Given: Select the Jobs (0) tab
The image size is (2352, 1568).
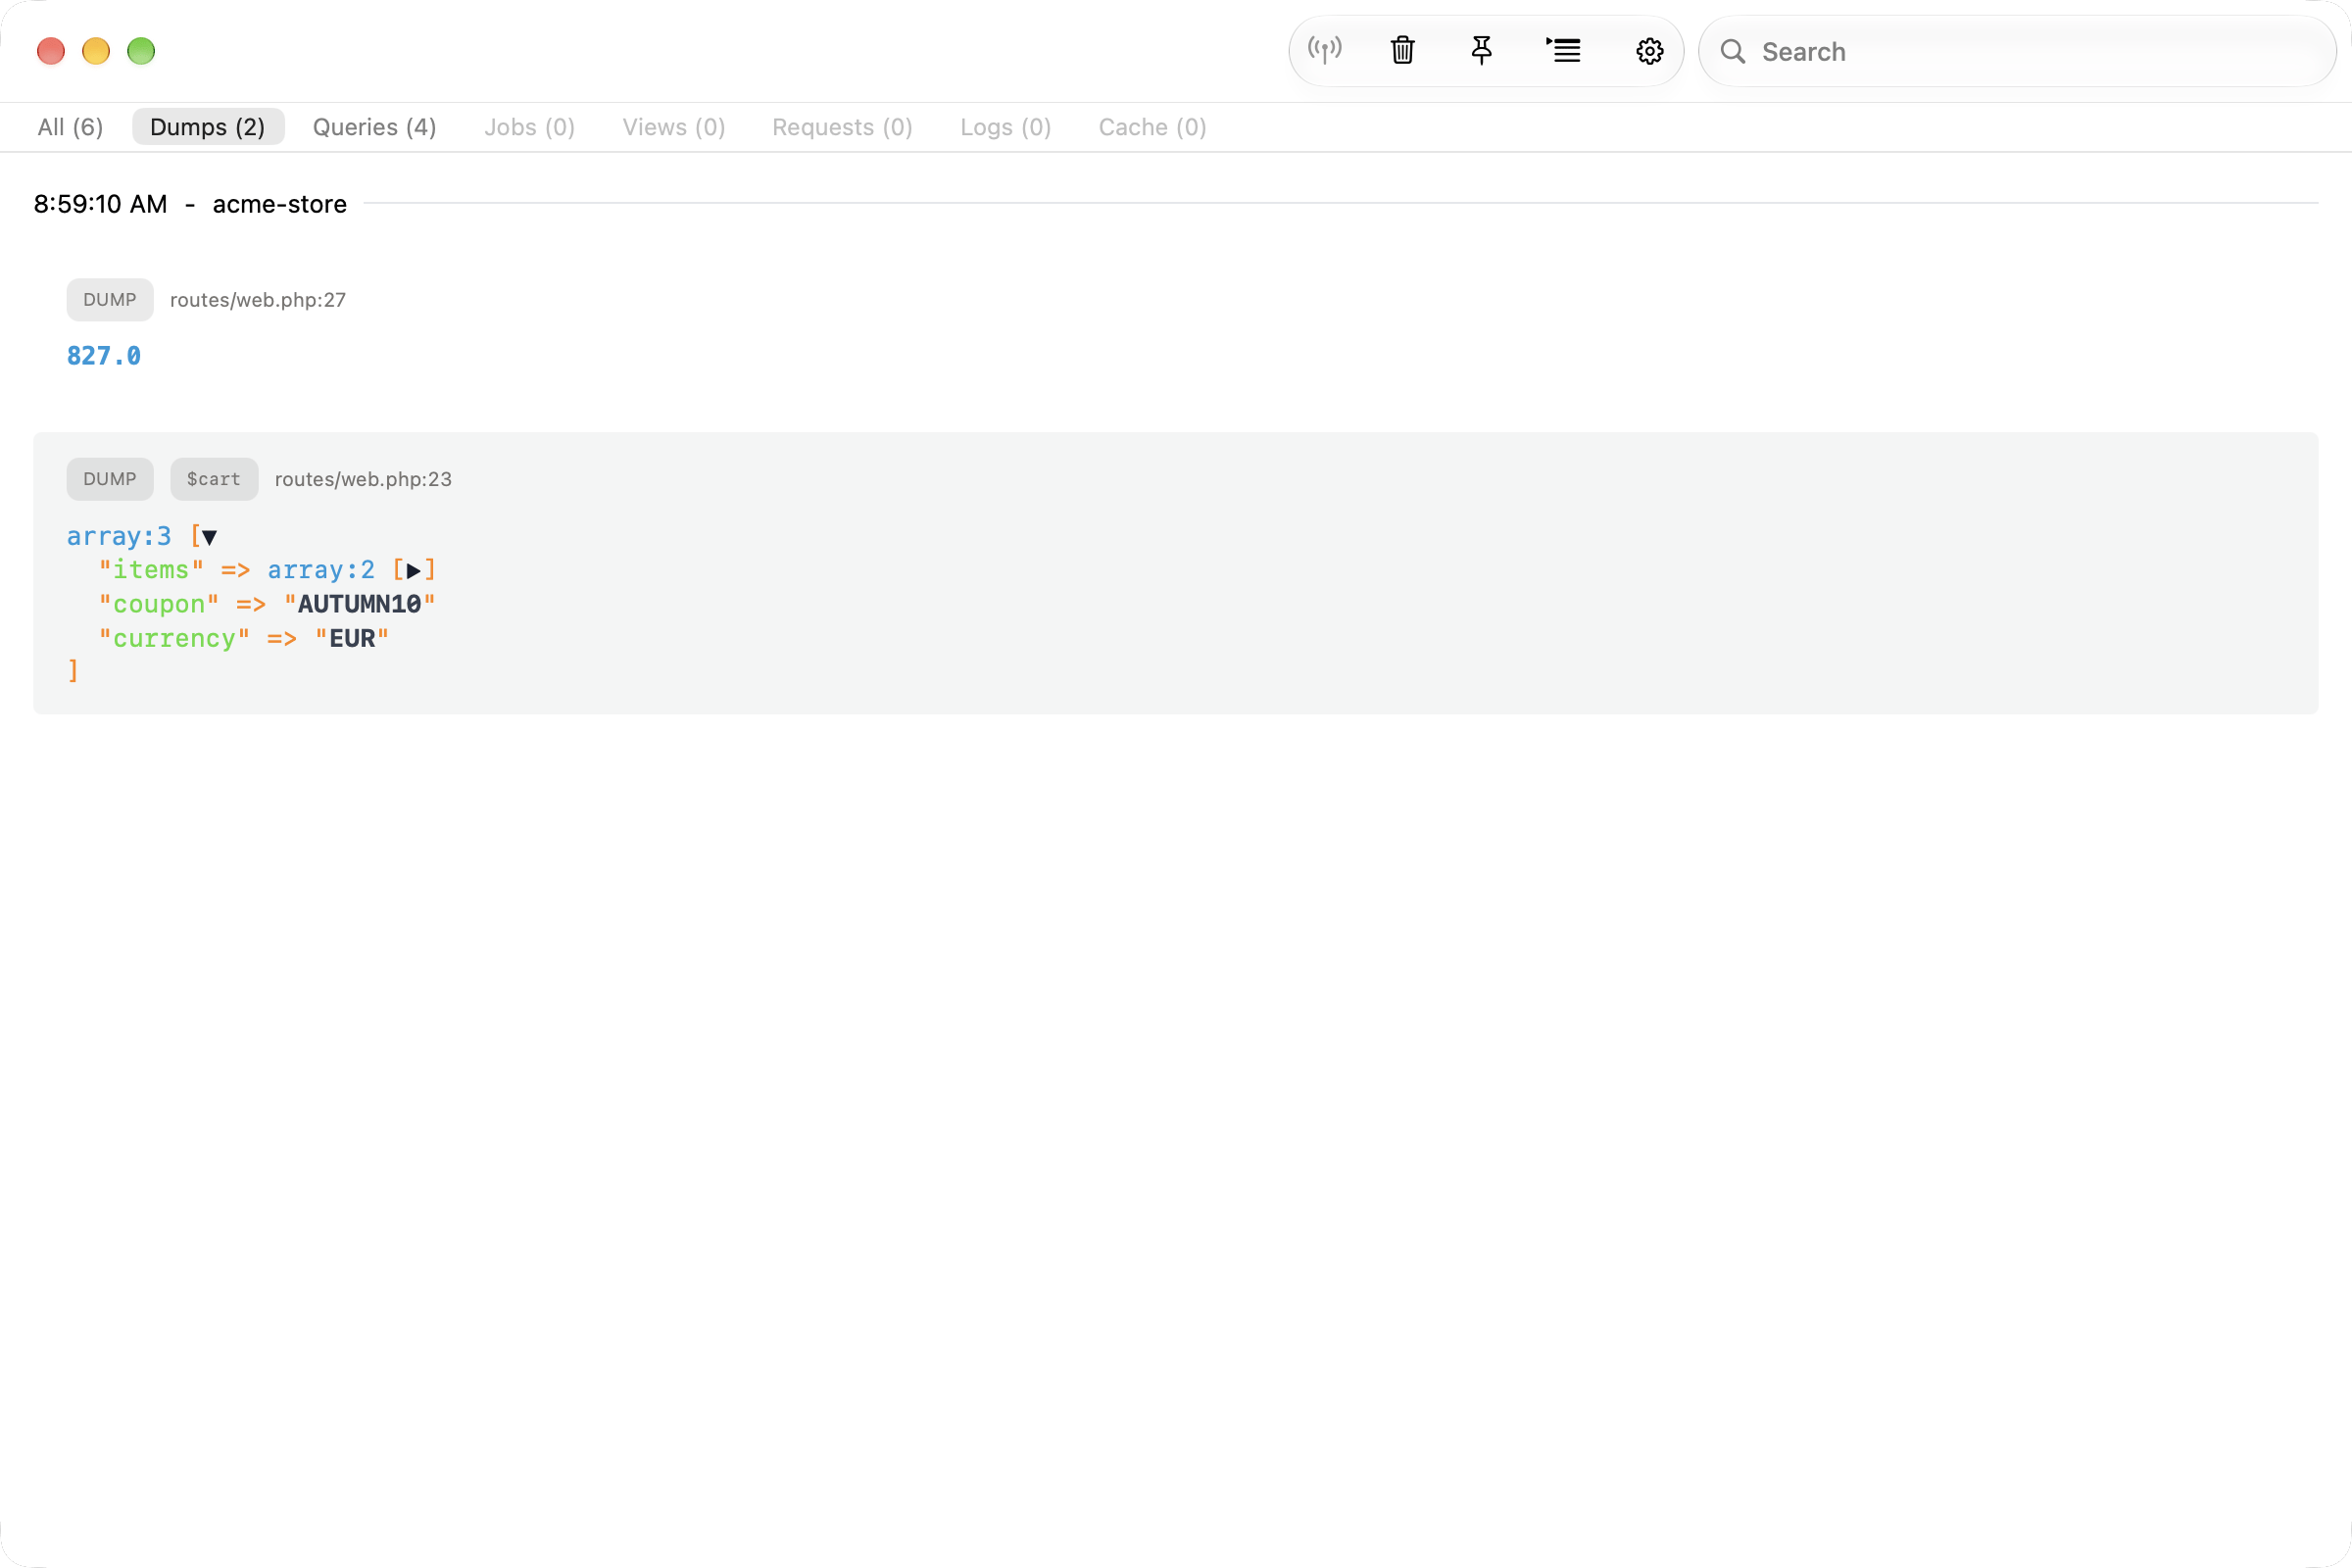Looking at the screenshot, I should tap(529, 127).
